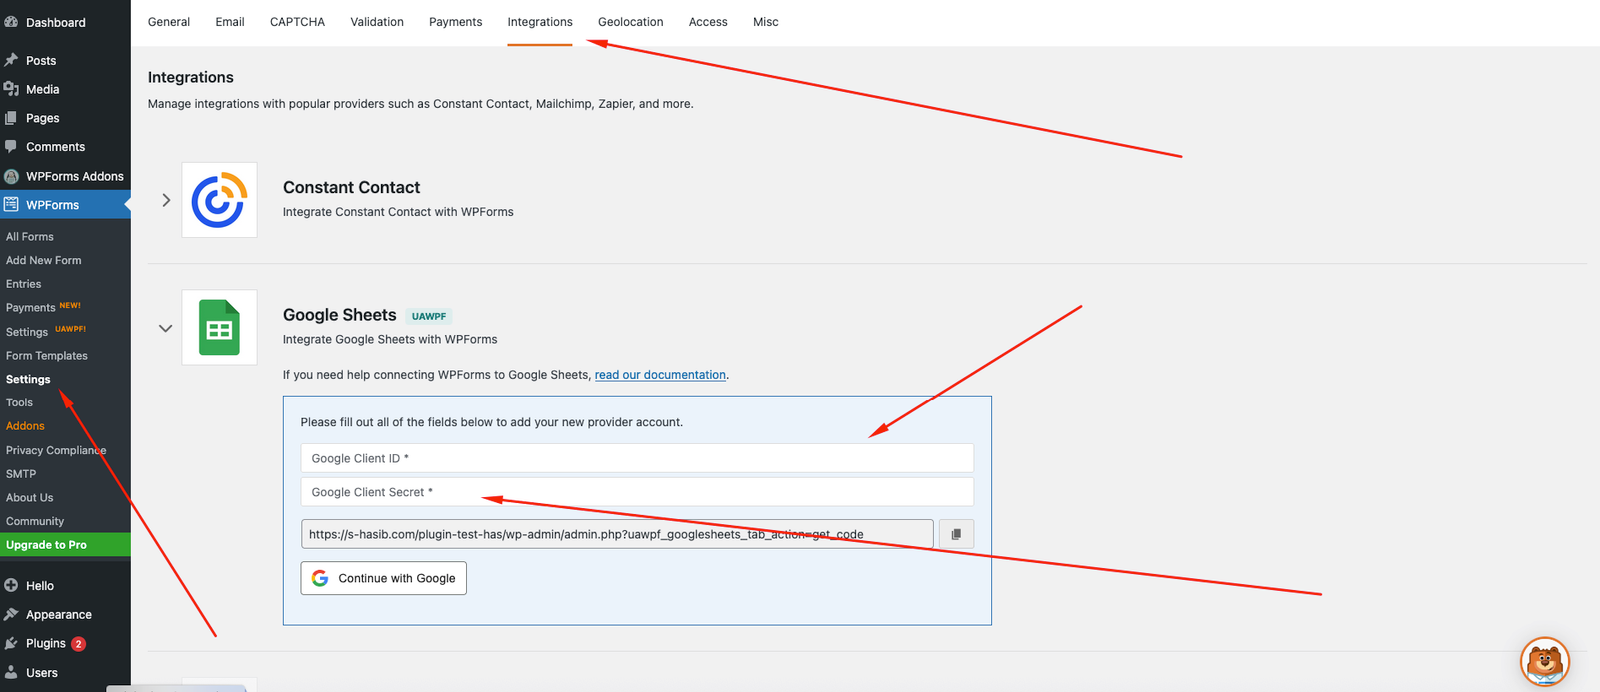
Task: Expand the Constant Contact integration section
Action: pos(166,200)
